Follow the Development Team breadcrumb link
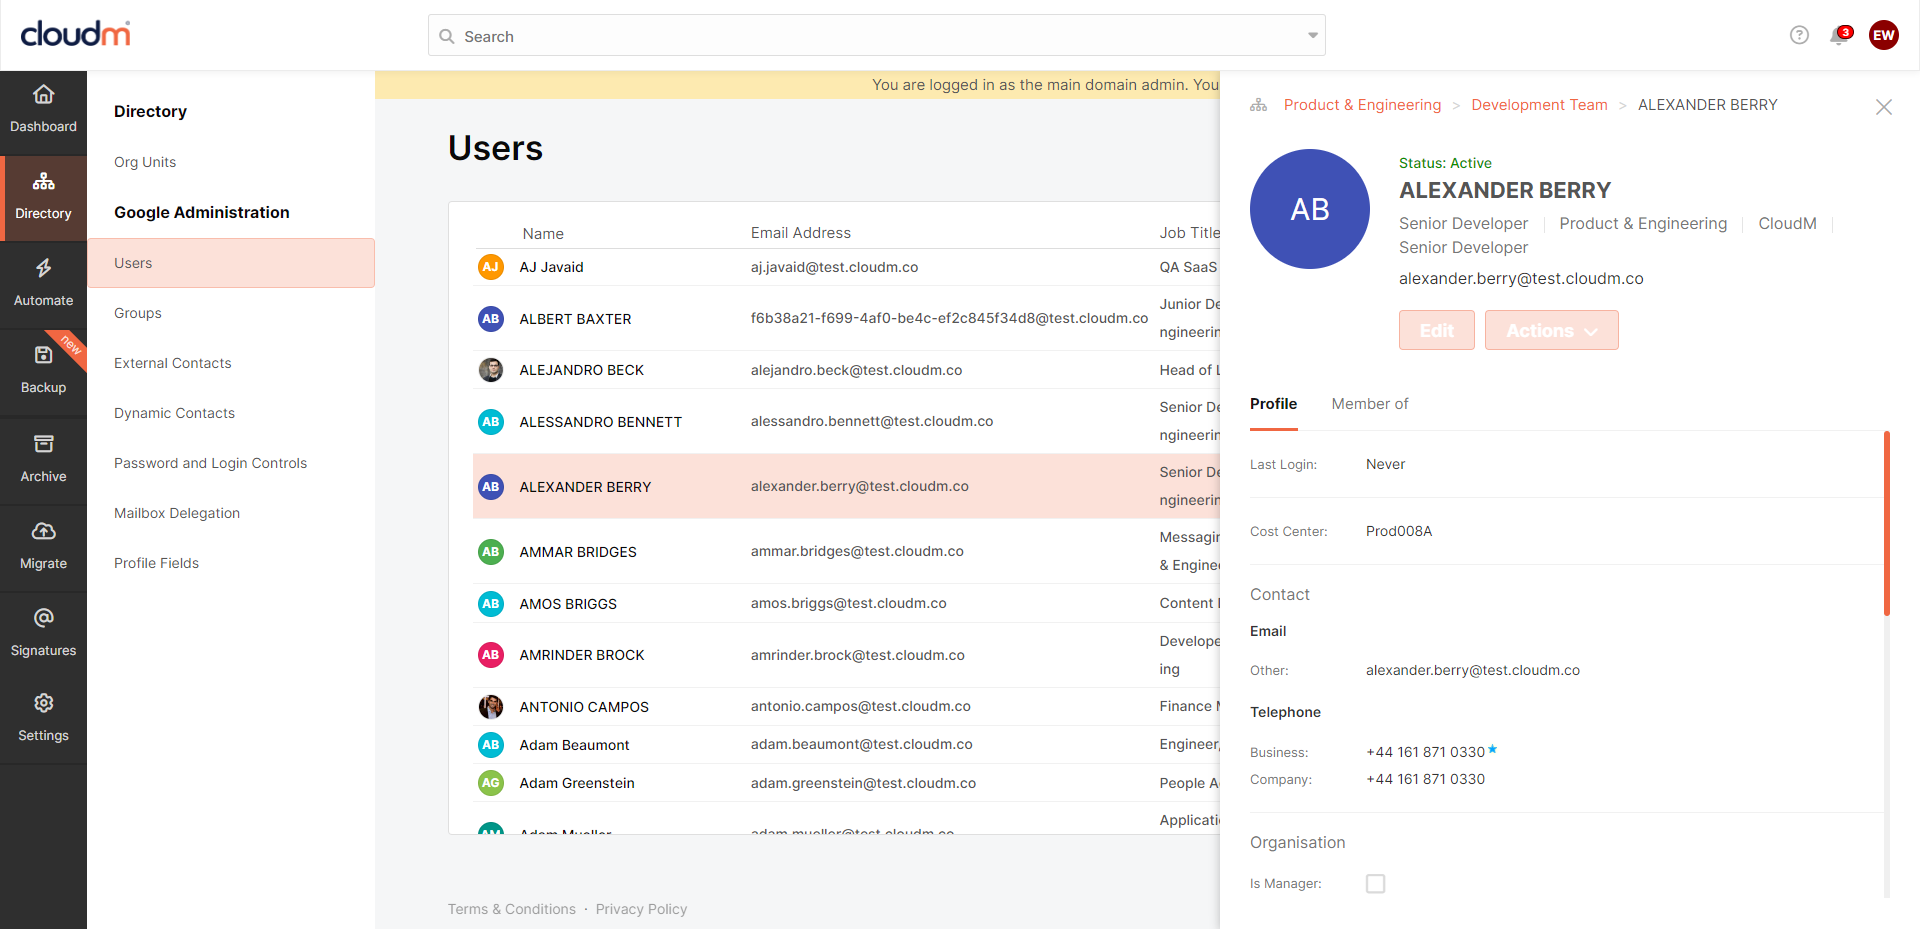Screen dimensions: 1920x929 pos(1539,105)
